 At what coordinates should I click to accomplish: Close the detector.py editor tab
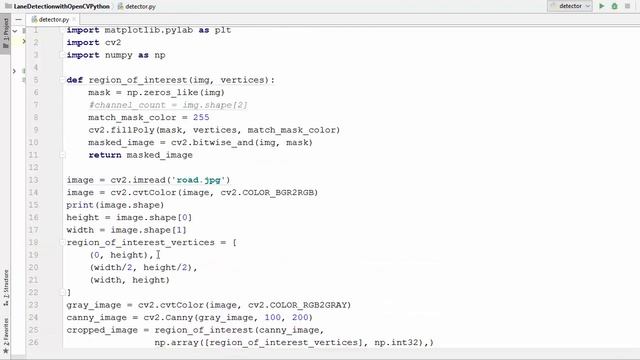click(74, 19)
